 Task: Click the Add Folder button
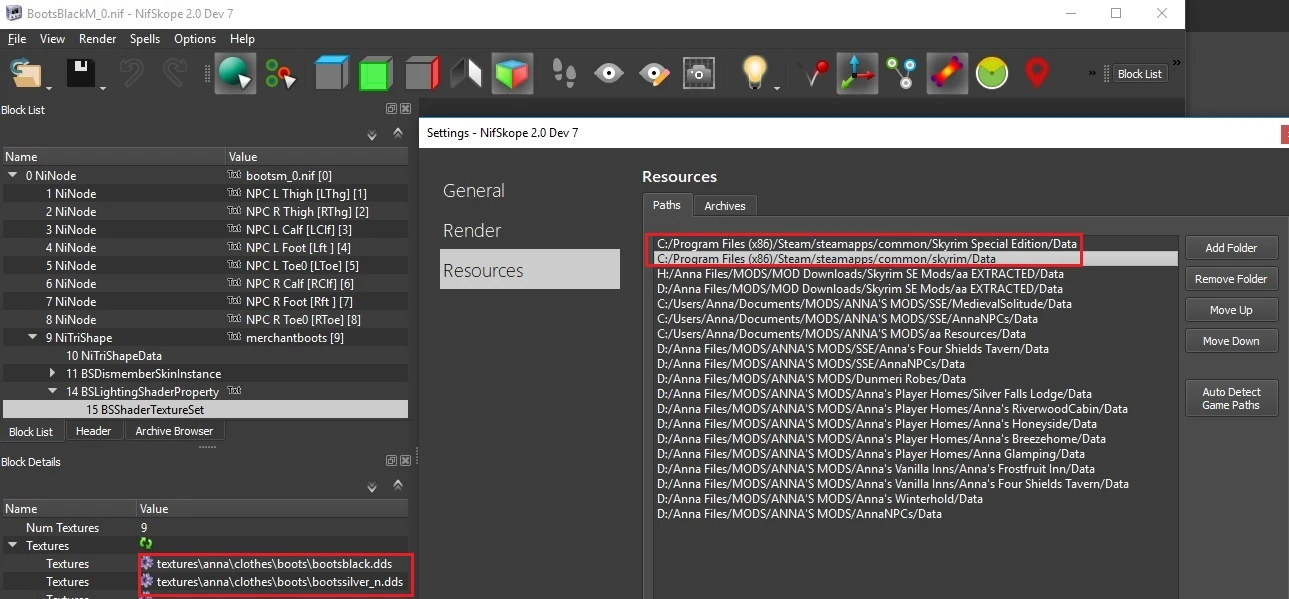click(x=1231, y=248)
